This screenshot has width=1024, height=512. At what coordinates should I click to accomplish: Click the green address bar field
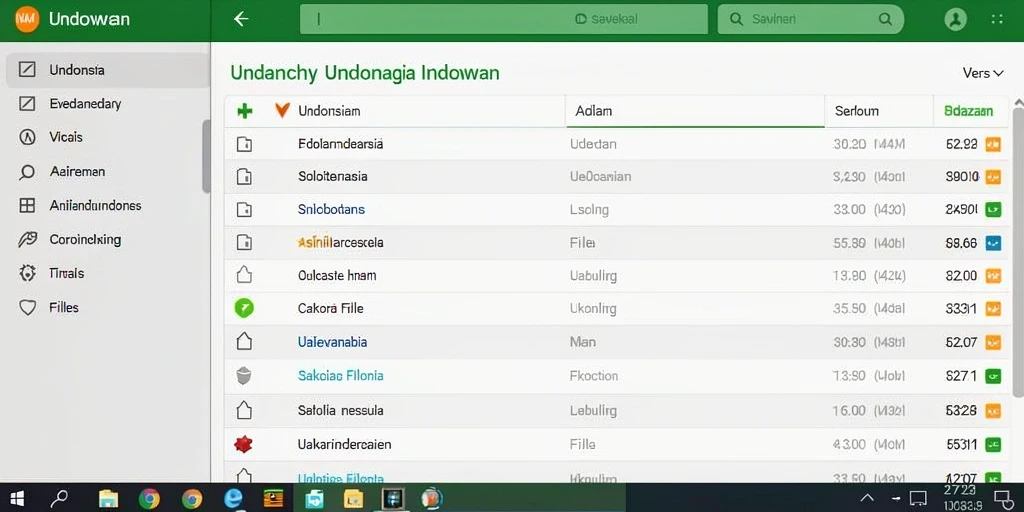[x=504, y=20]
